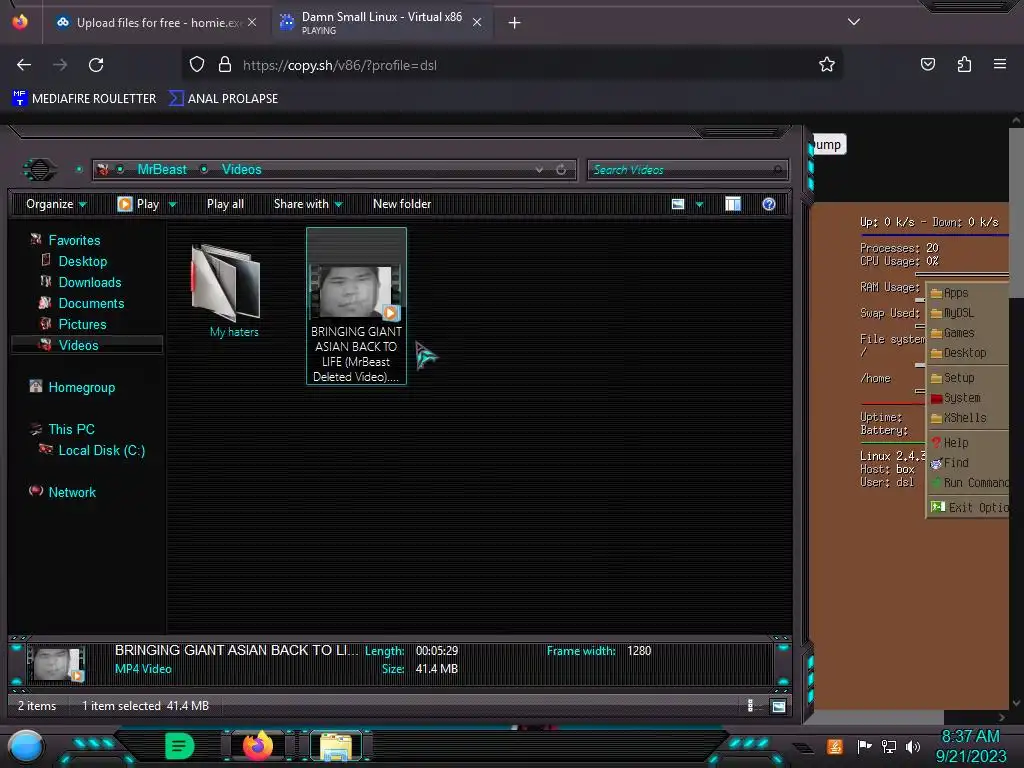Open the Pocket save icon
The height and width of the screenshot is (768, 1024).
click(x=927, y=64)
